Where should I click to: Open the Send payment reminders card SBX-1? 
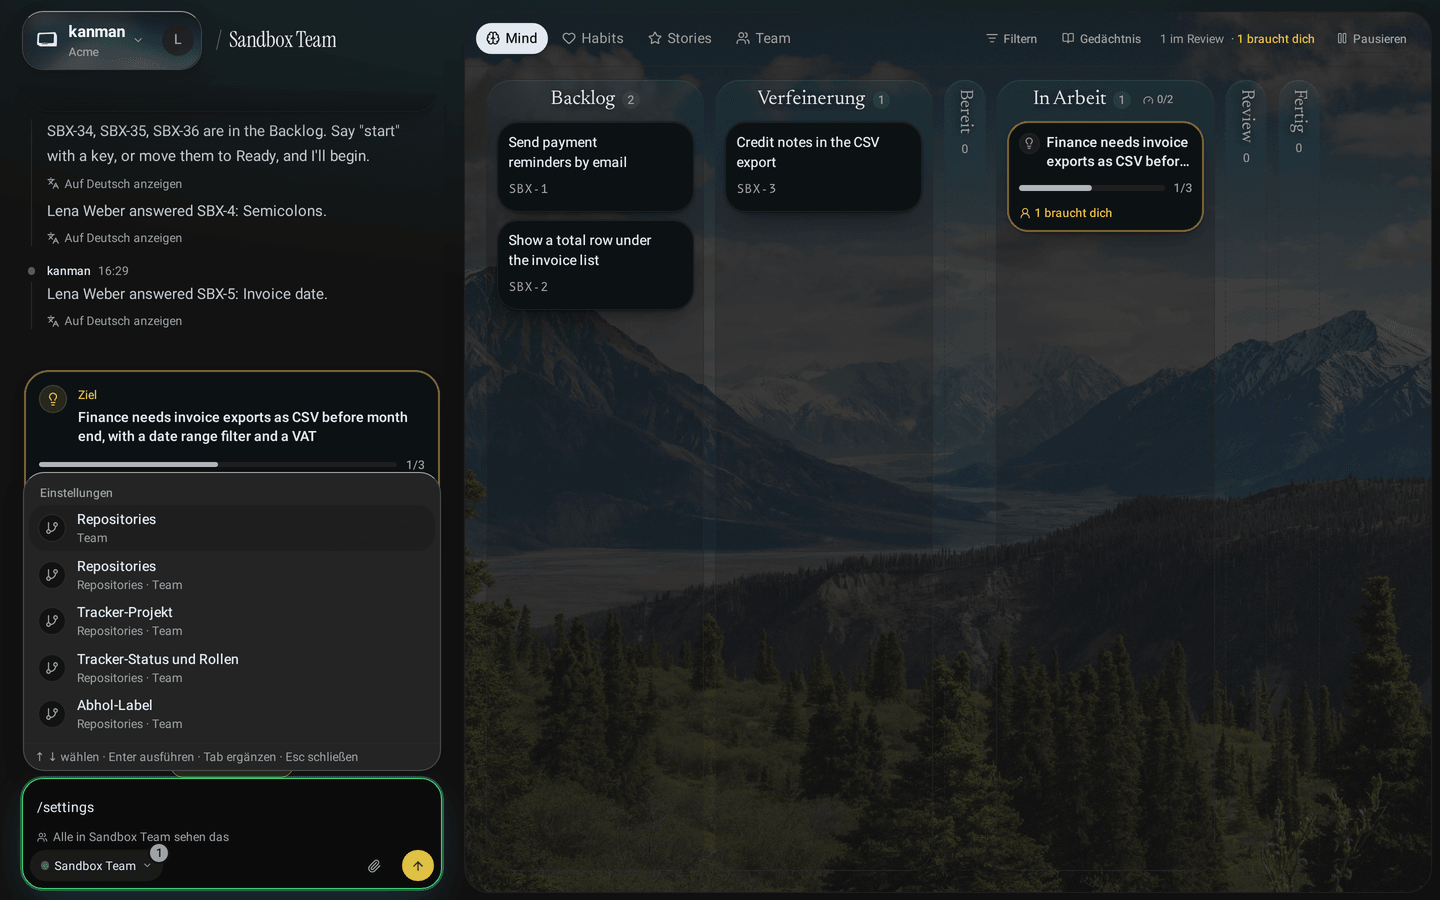tap(595, 166)
